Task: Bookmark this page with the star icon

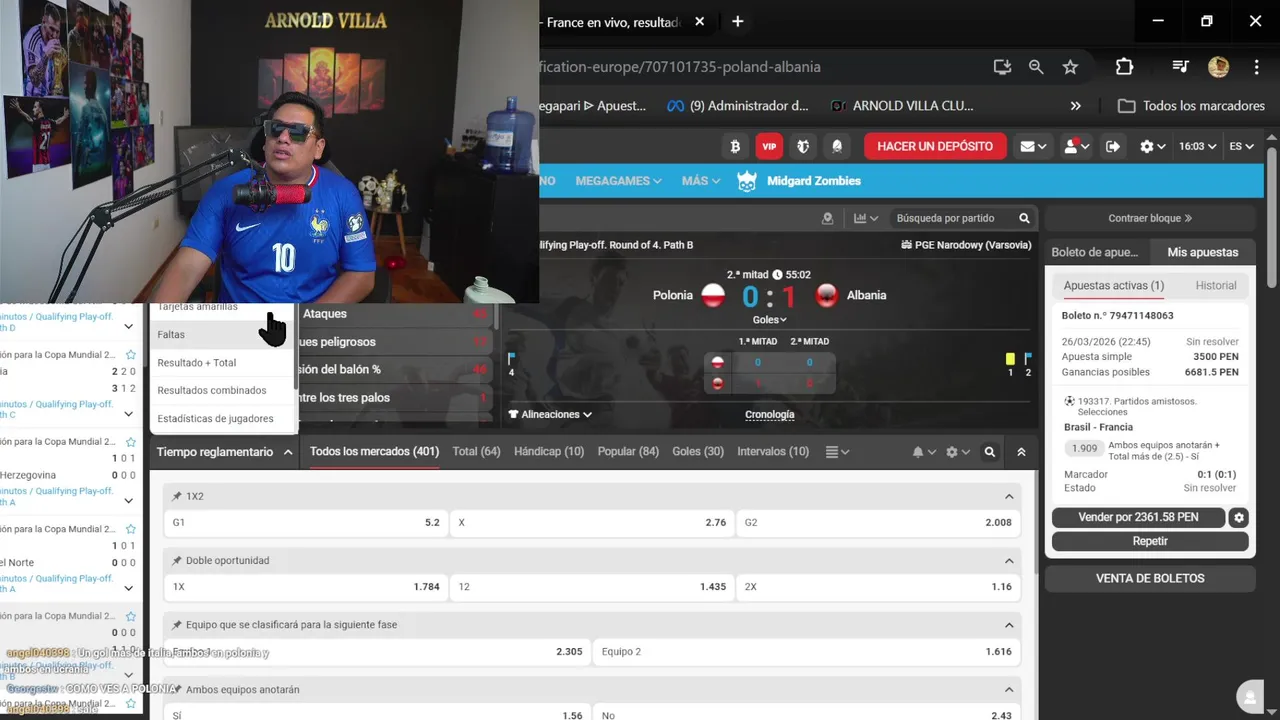Action: point(1070,67)
